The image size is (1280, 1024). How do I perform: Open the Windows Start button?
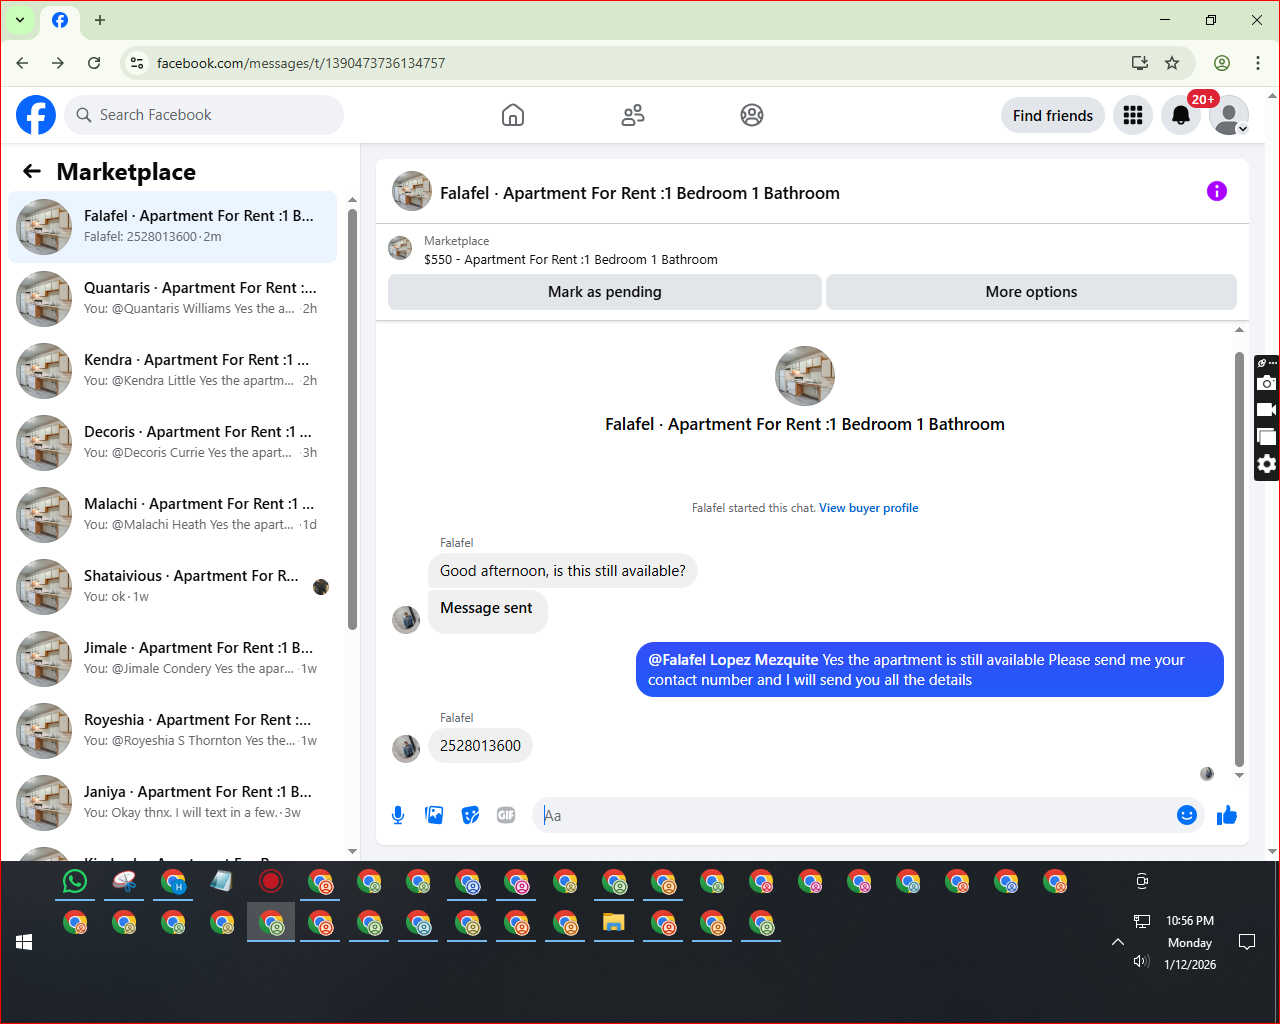click(x=24, y=942)
